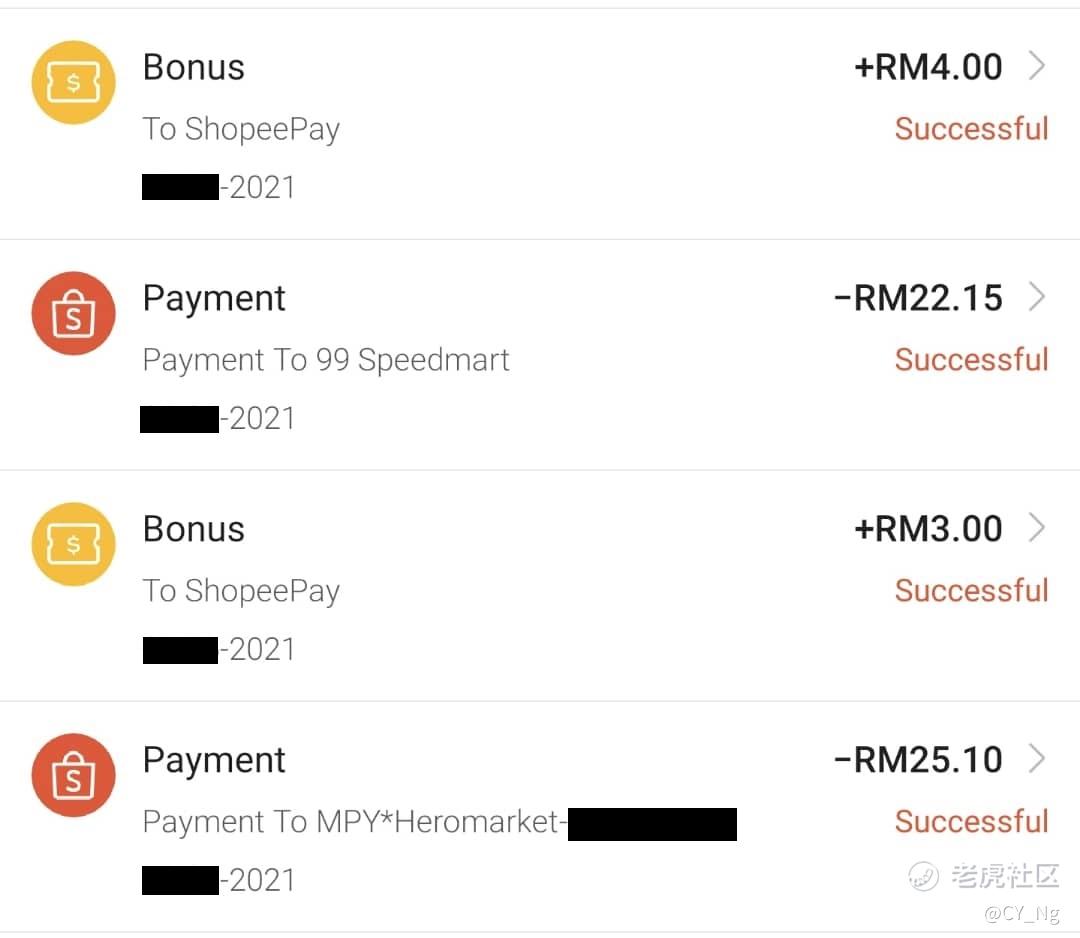1080x938 pixels.
Task: Tap the -RM25.10 amount
Action: (918, 760)
